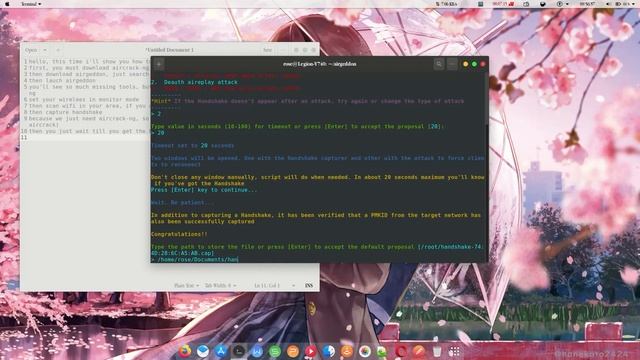This screenshot has height=360, width=640.
Task: Click the terminal window title bar text
Action: point(319,64)
